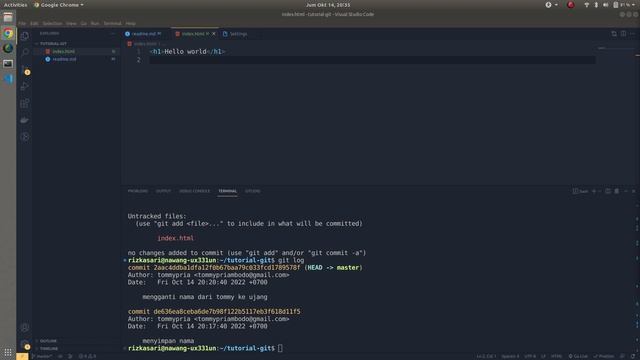This screenshot has width=640, height=360.
Task: Open the Terminal app from the Ubuntu dock
Action: [8, 64]
